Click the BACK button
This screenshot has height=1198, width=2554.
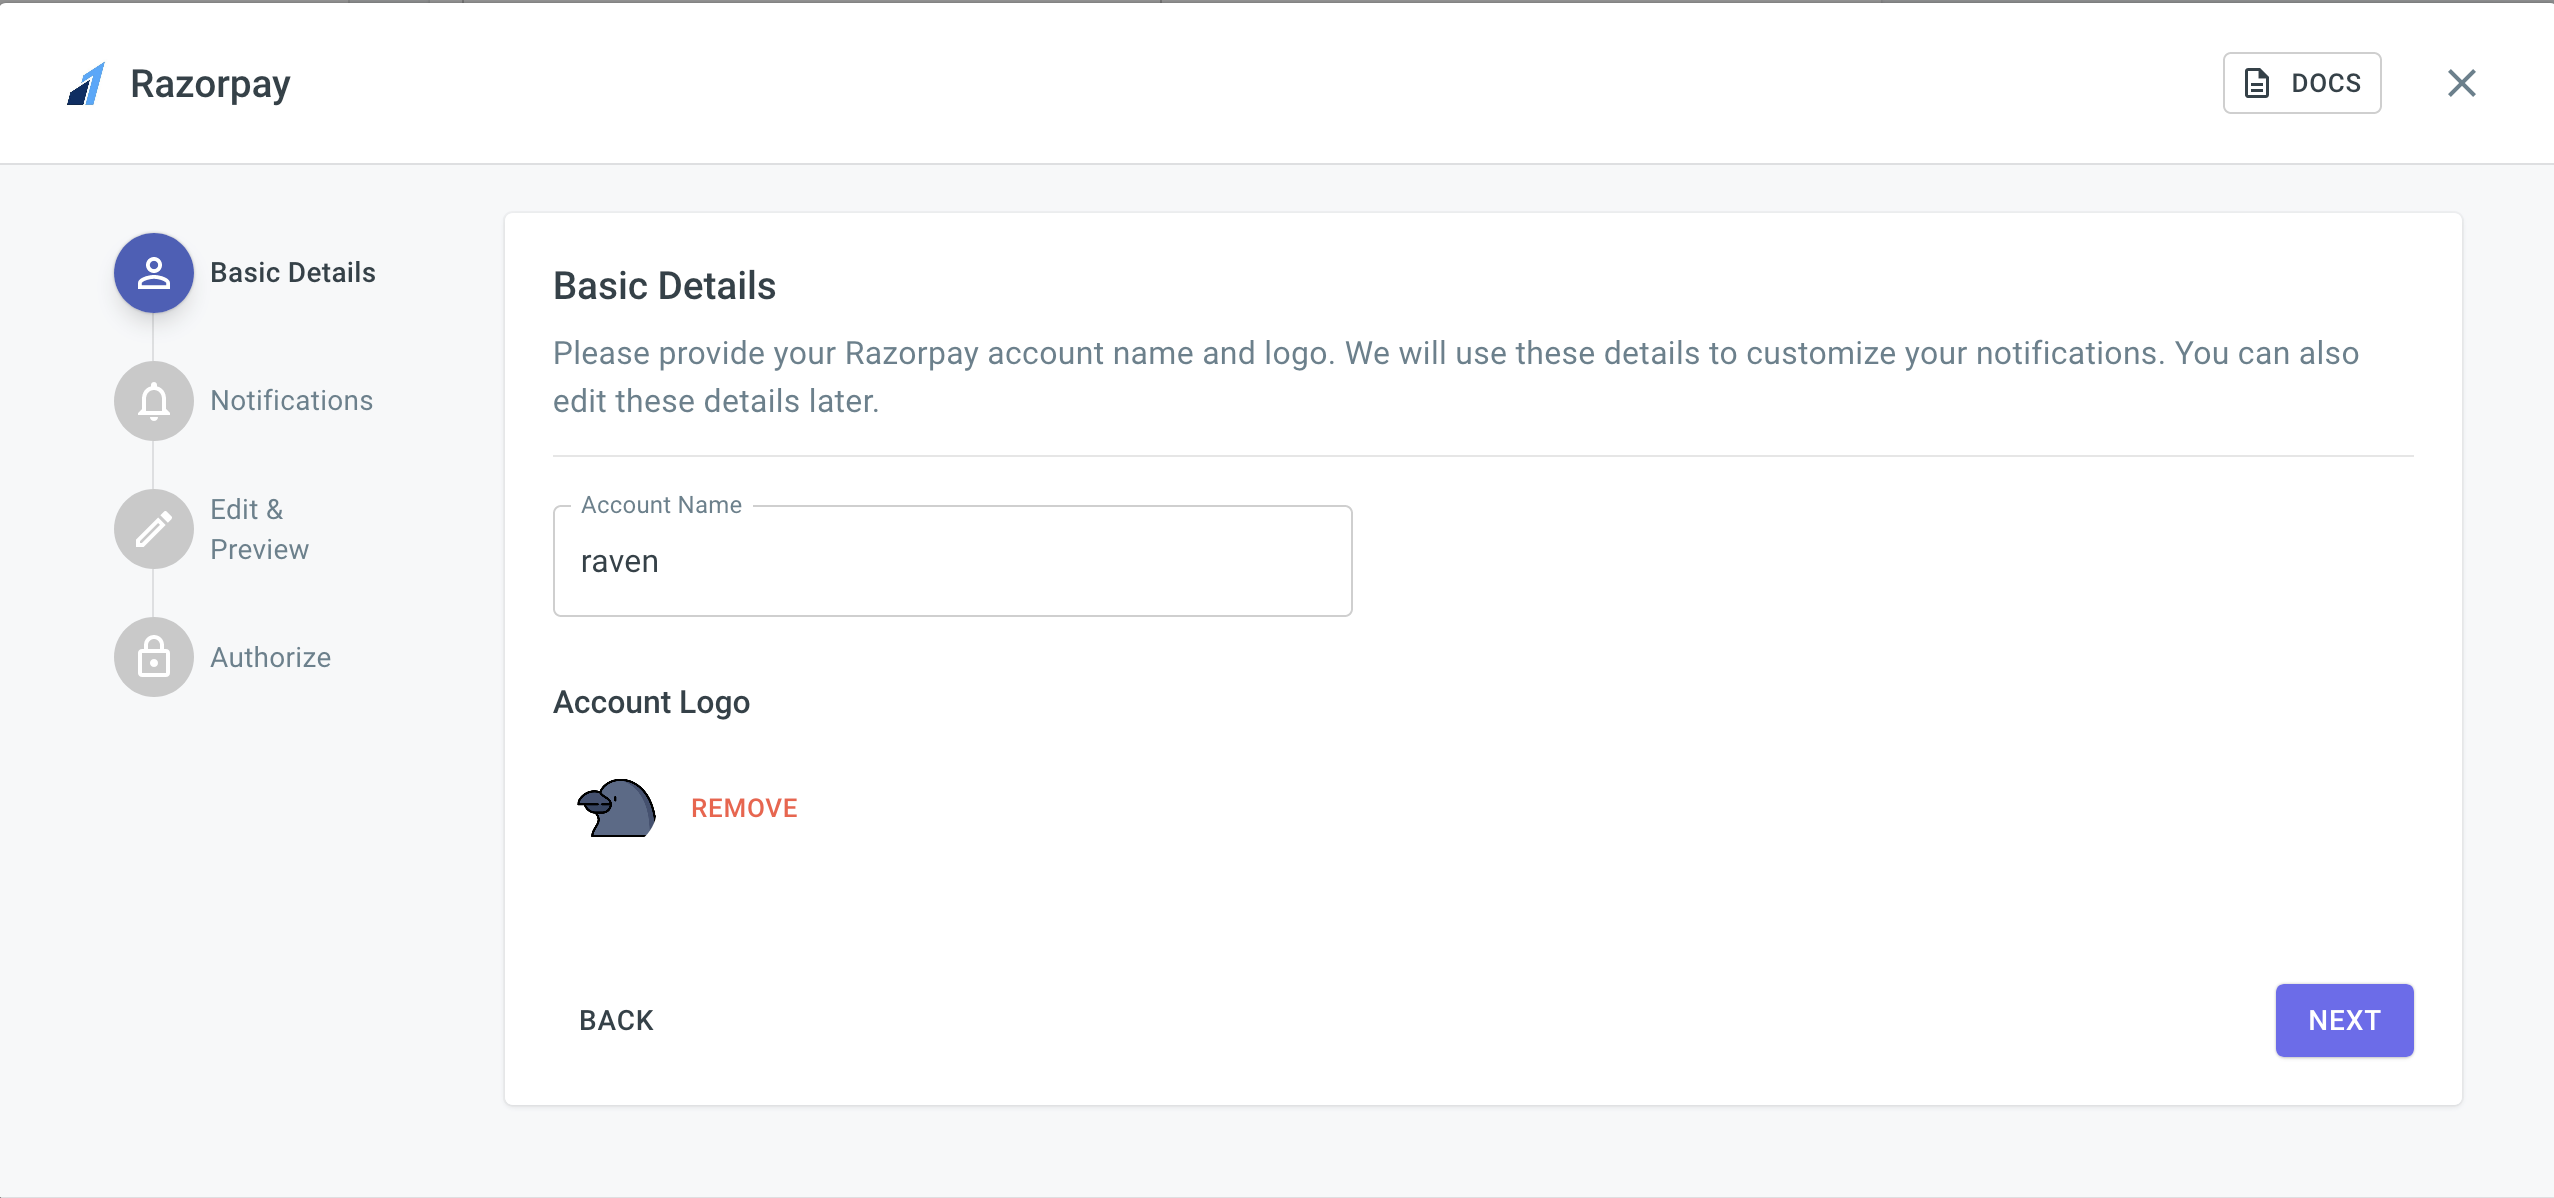pos(615,1020)
